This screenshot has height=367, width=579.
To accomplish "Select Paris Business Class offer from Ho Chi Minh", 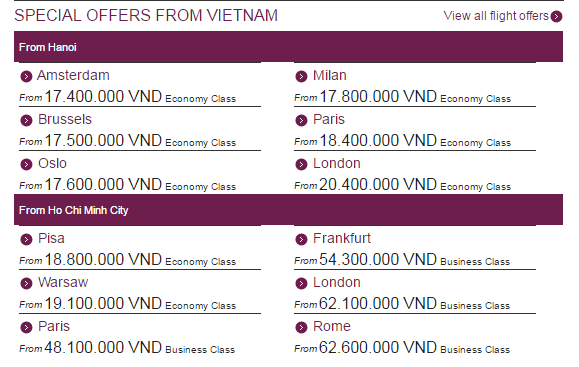I will (54, 326).
